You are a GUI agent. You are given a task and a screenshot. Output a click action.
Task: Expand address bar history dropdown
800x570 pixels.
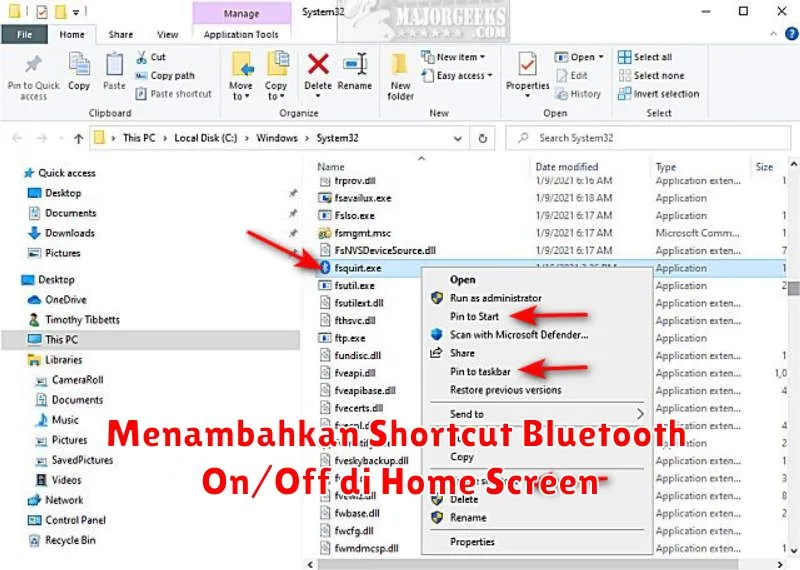(458, 138)
